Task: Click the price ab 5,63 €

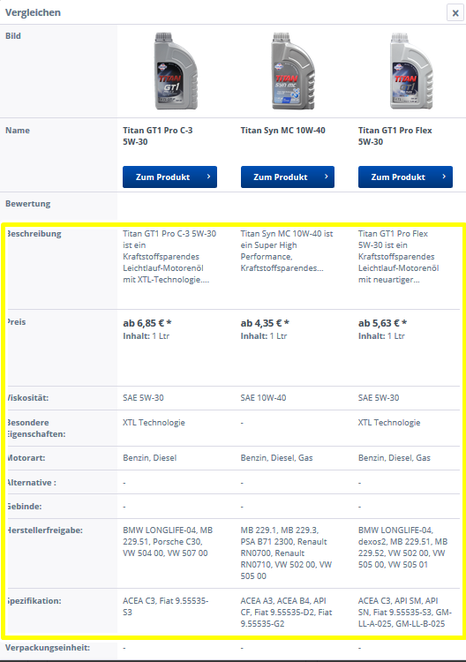Action: click(382, 323)
